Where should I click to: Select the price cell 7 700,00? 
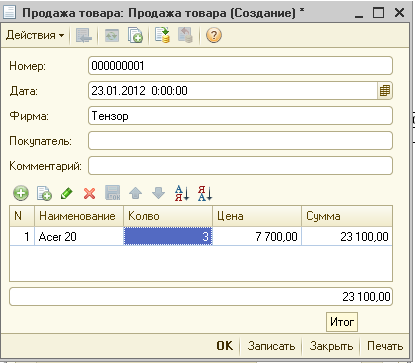pyautogui.click(x=257, y=237)
